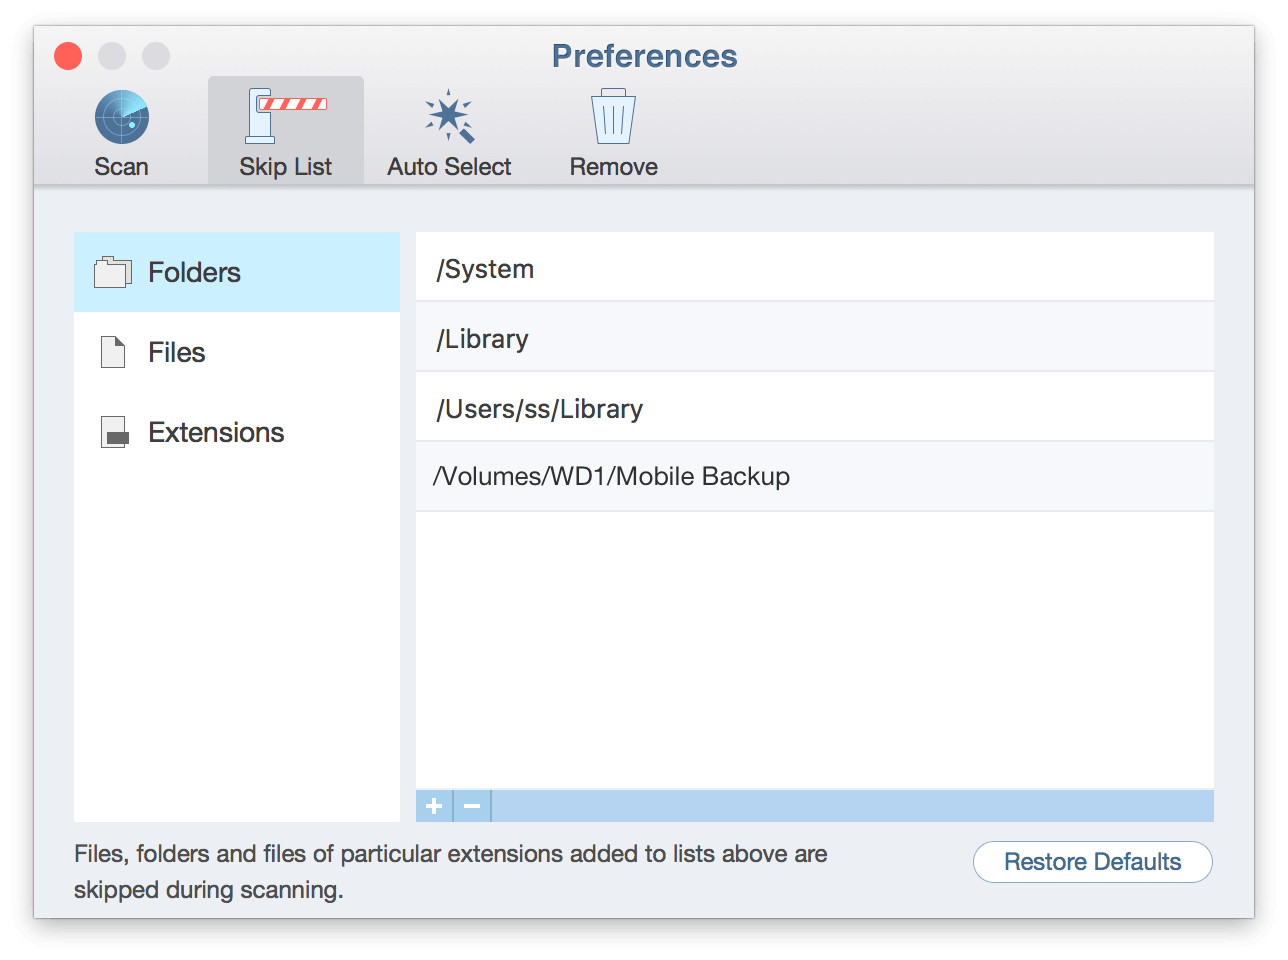Restore Defaults for skip lists
This screenshot has width=1288, height=960.
pyautogui.click(x=1092, y=862)
